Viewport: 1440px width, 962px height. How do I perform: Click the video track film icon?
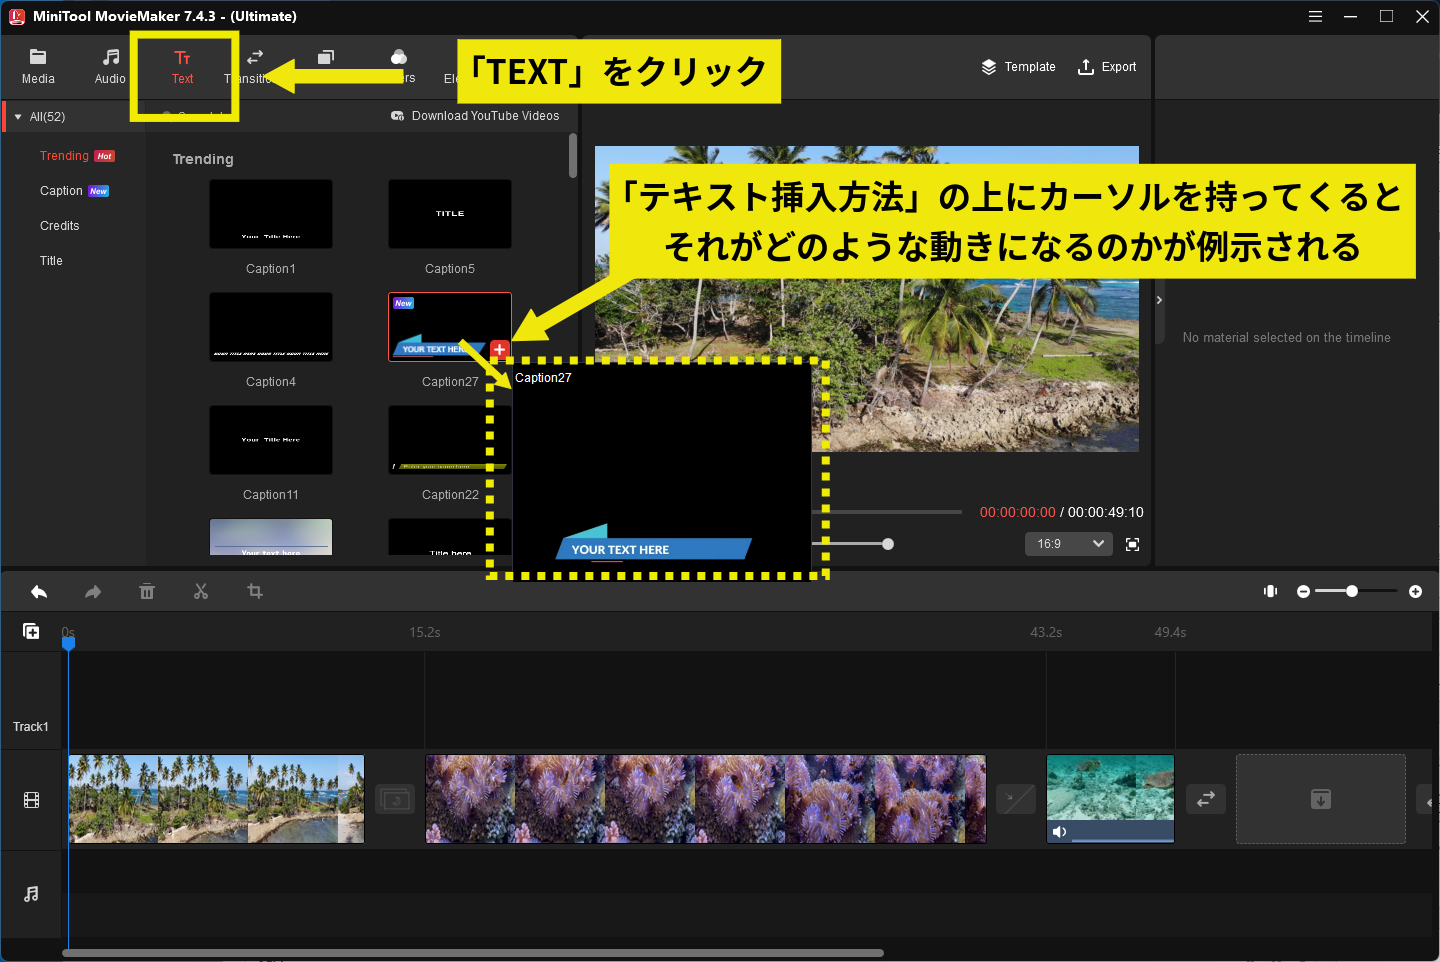[31, 800]
